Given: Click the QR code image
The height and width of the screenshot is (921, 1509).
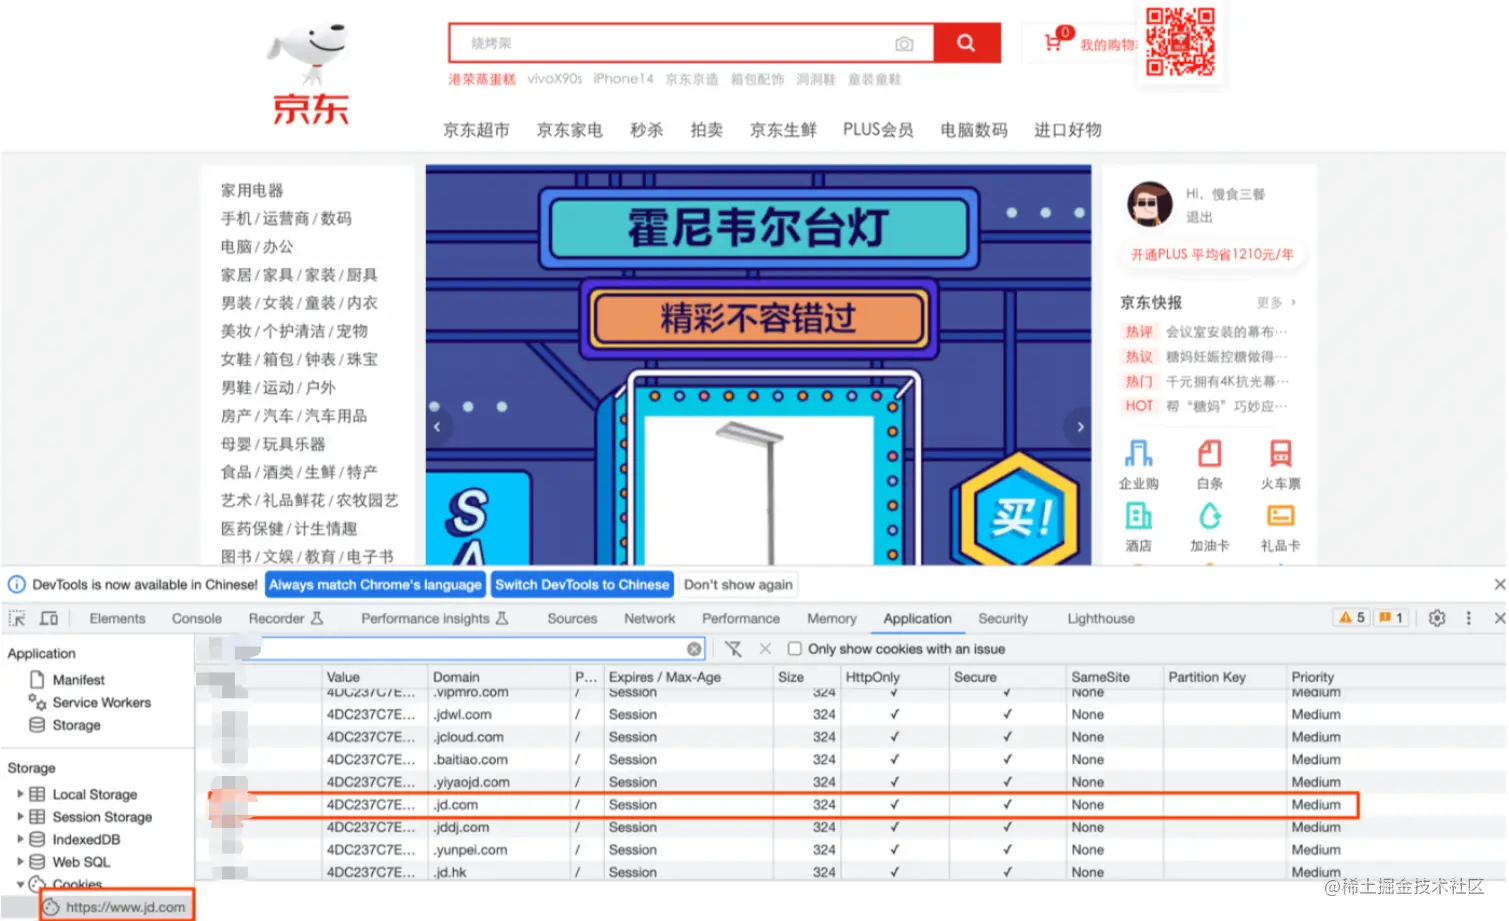Looking at the screenshot, I should tap(1180, 41).
